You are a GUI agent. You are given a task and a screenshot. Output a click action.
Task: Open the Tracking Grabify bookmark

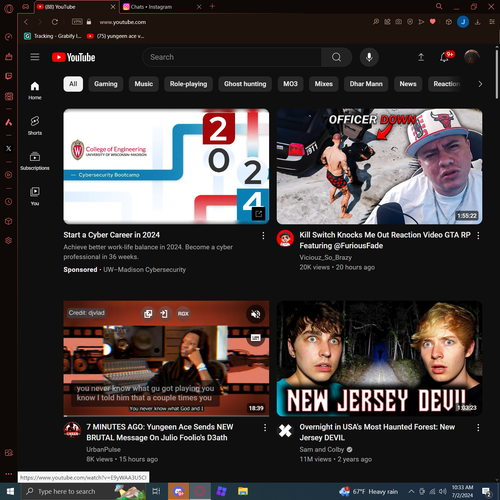(53, 36)
